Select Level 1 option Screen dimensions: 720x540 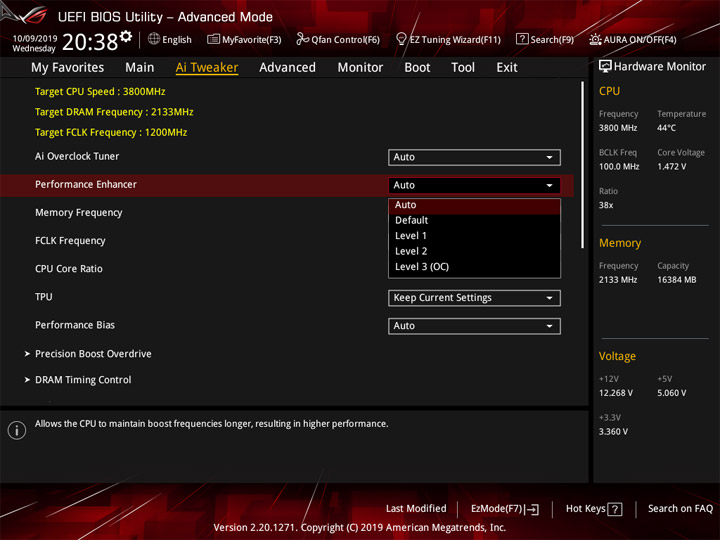[474, 236]
